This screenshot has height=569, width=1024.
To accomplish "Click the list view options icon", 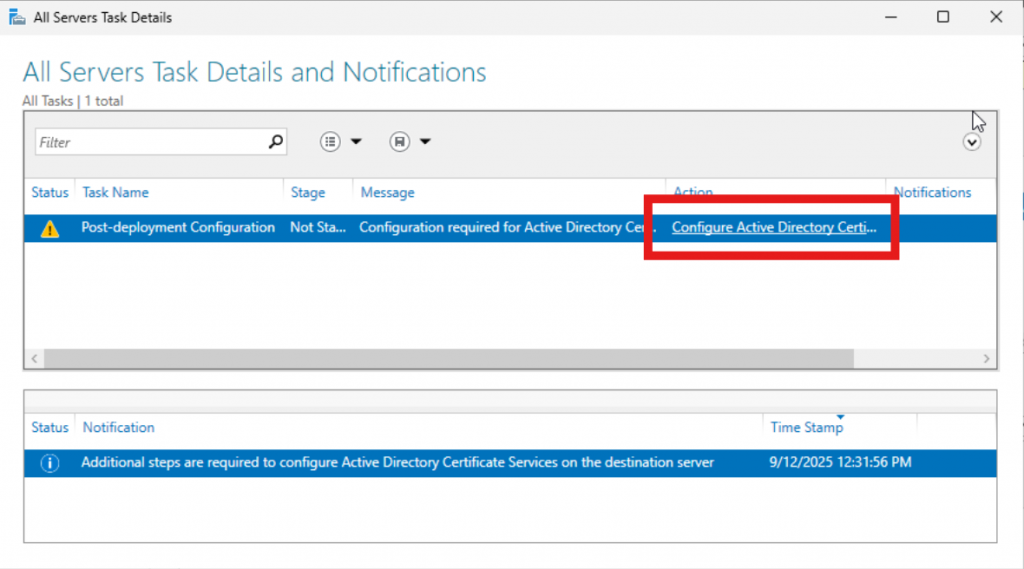I will (330, 142).
